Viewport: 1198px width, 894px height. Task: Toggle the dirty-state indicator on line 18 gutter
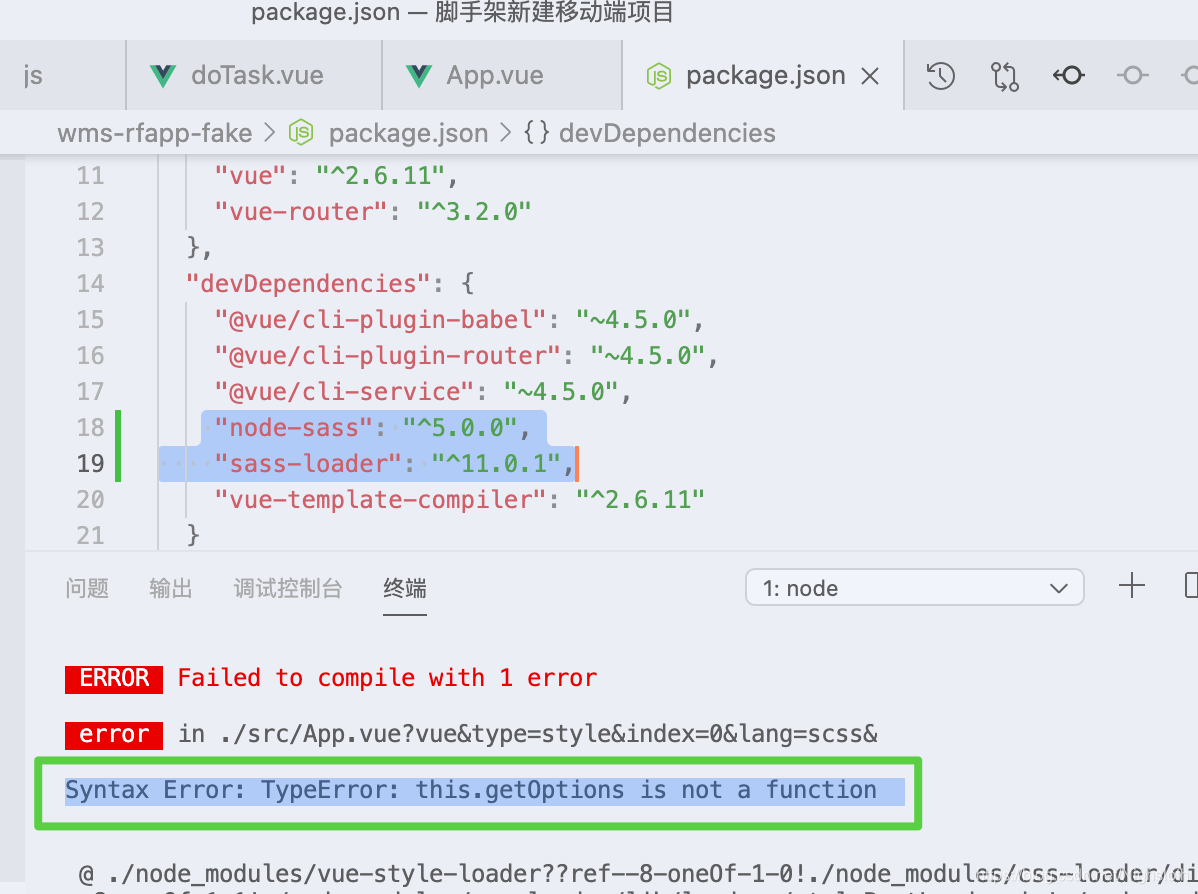coord(117,427)
